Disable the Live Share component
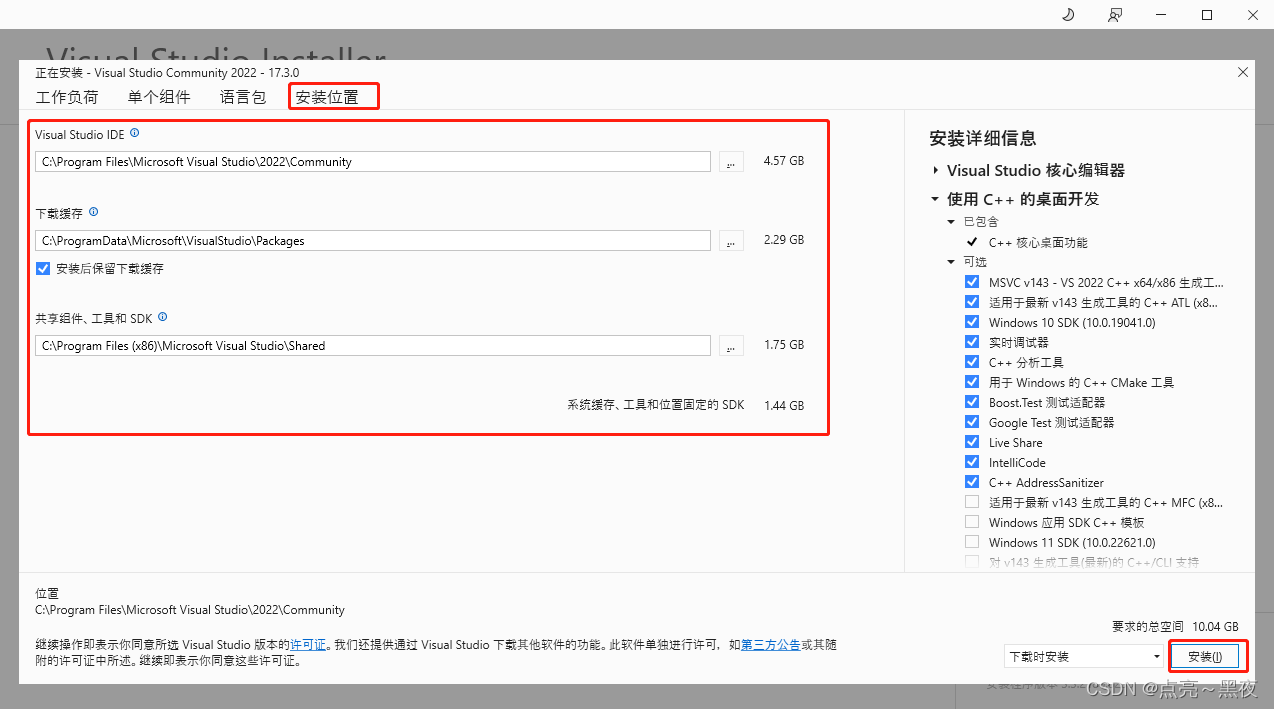 971,441
